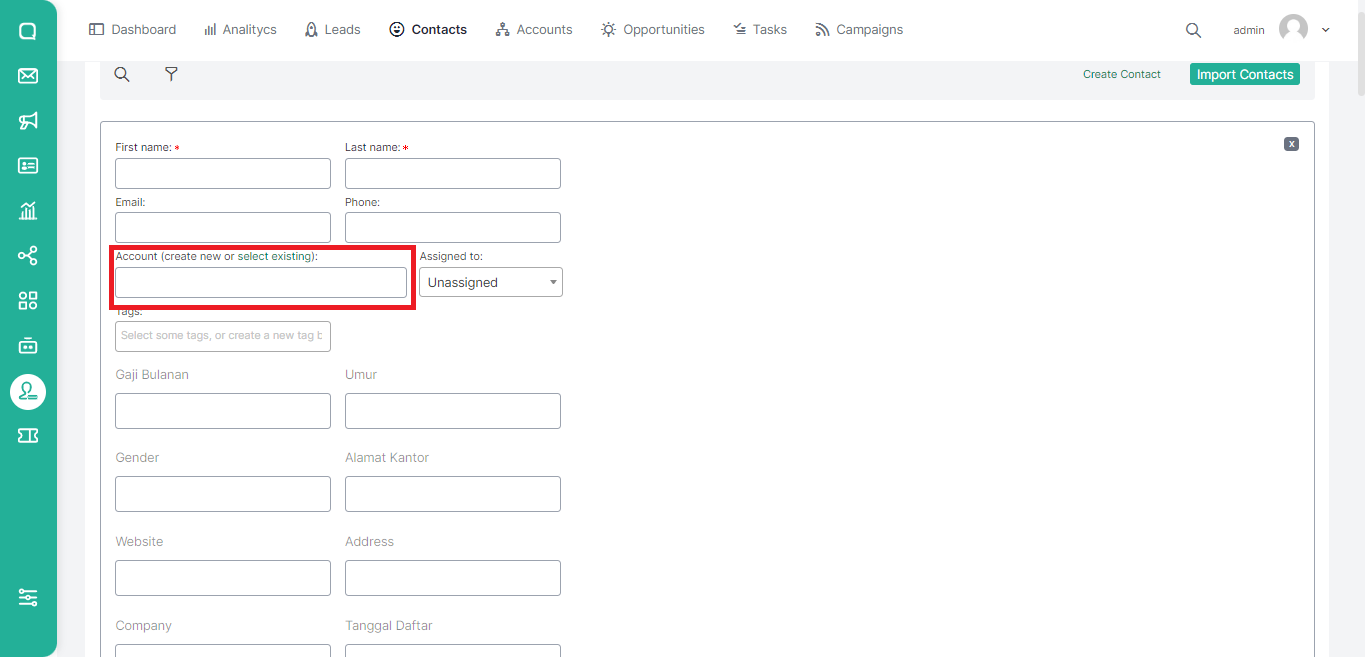The height and width of the screenshot is (657, 1365).
Task: Open the apps grid icon in sidebar
Action: click(28, 301)
